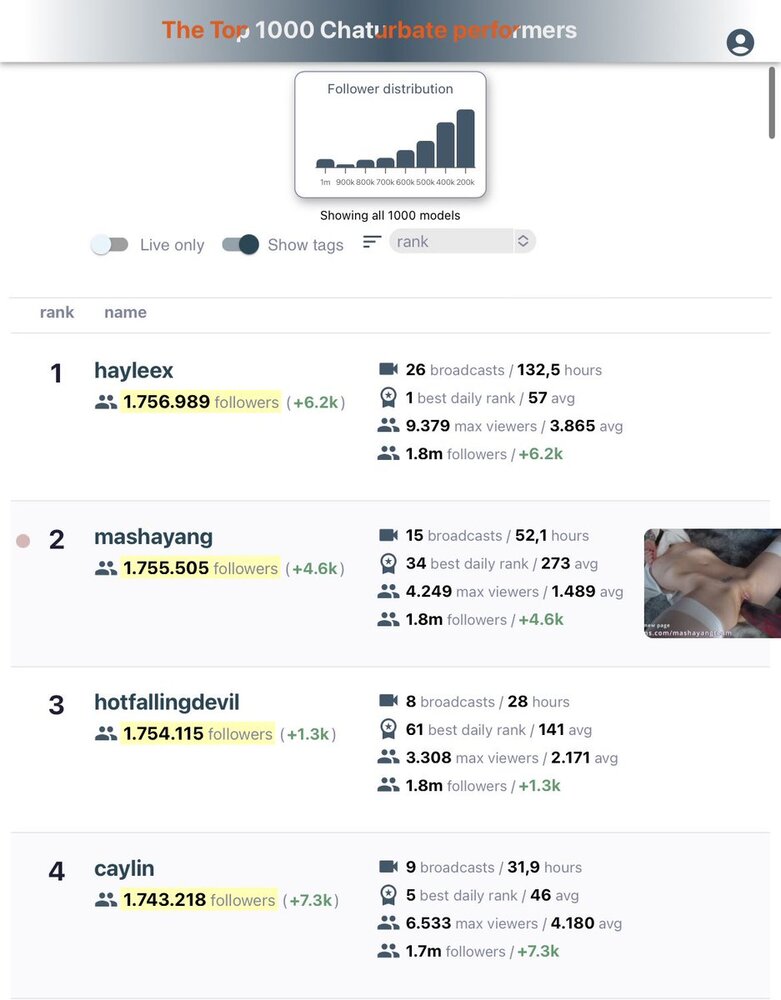Viewport: 781px width, 1000px height.
Task: Open the rank sort dropdown
Action: 462,241
